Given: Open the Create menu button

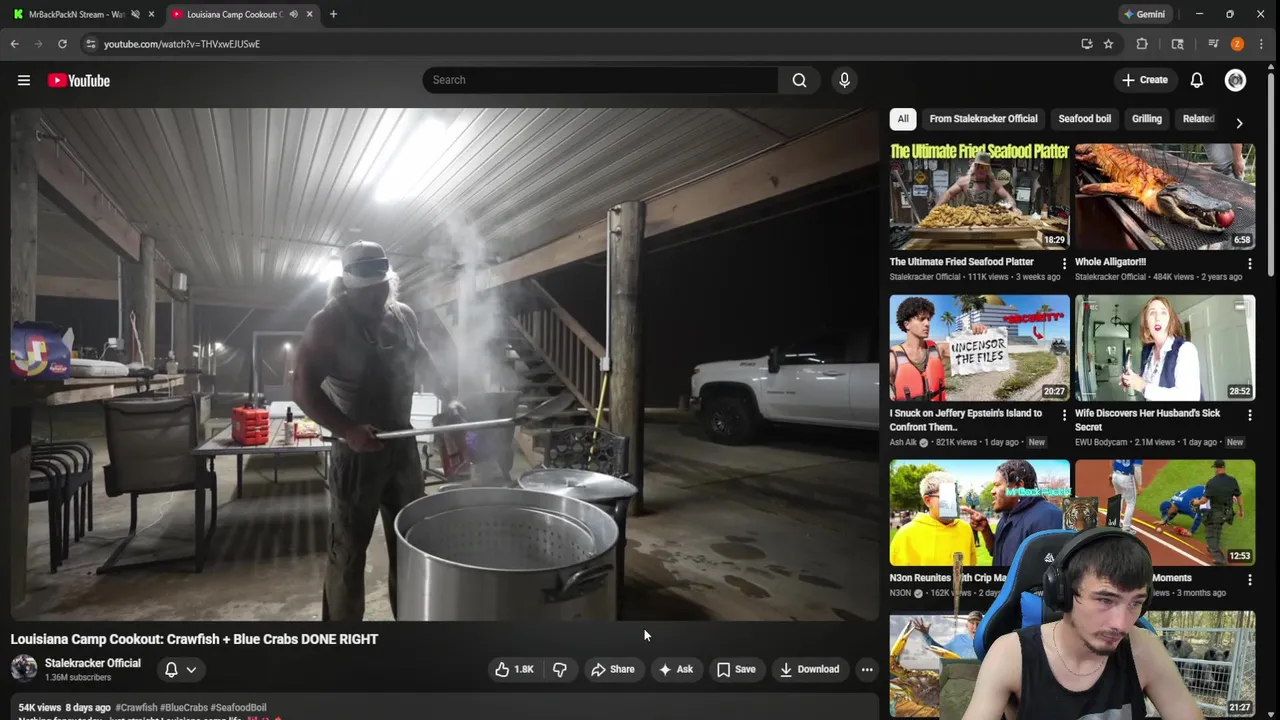Looking at the screenshot, I should coord(1144,80).
